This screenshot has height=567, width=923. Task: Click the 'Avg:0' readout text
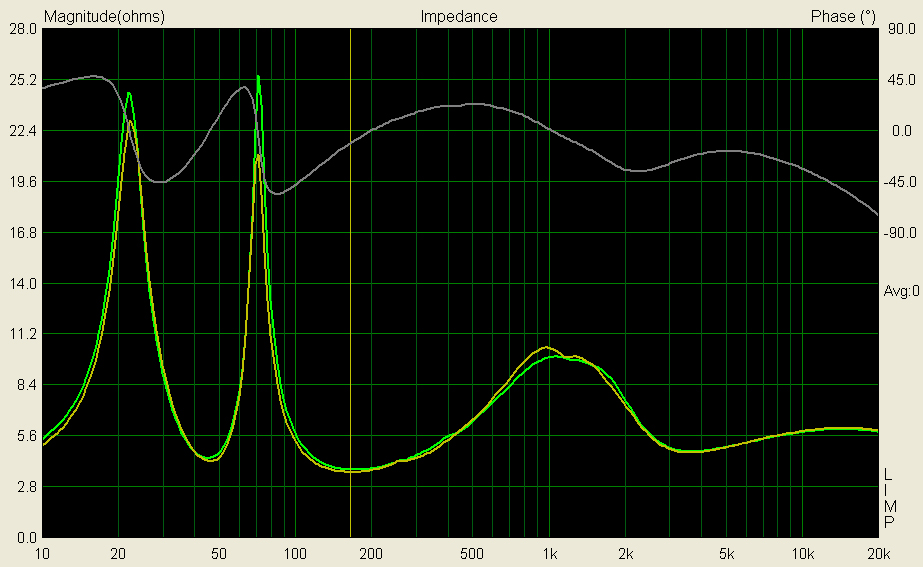(x=901, y=291)
